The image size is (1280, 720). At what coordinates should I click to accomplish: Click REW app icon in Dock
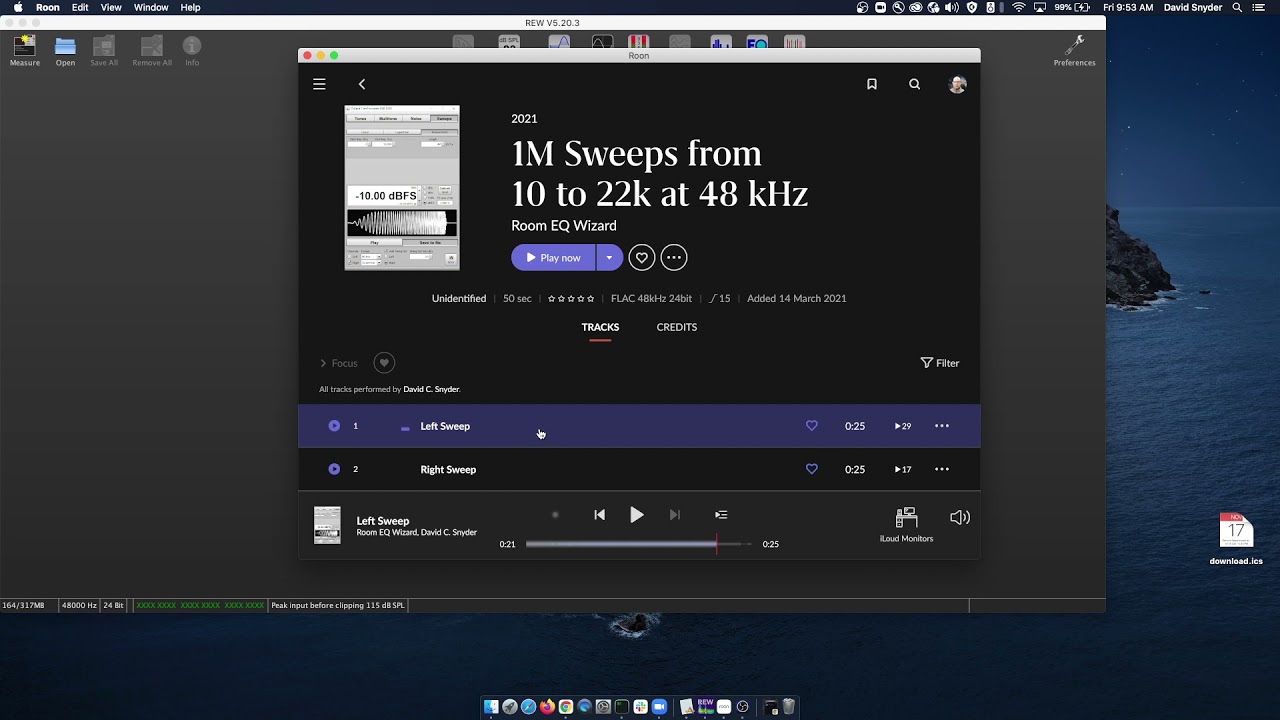705,707
